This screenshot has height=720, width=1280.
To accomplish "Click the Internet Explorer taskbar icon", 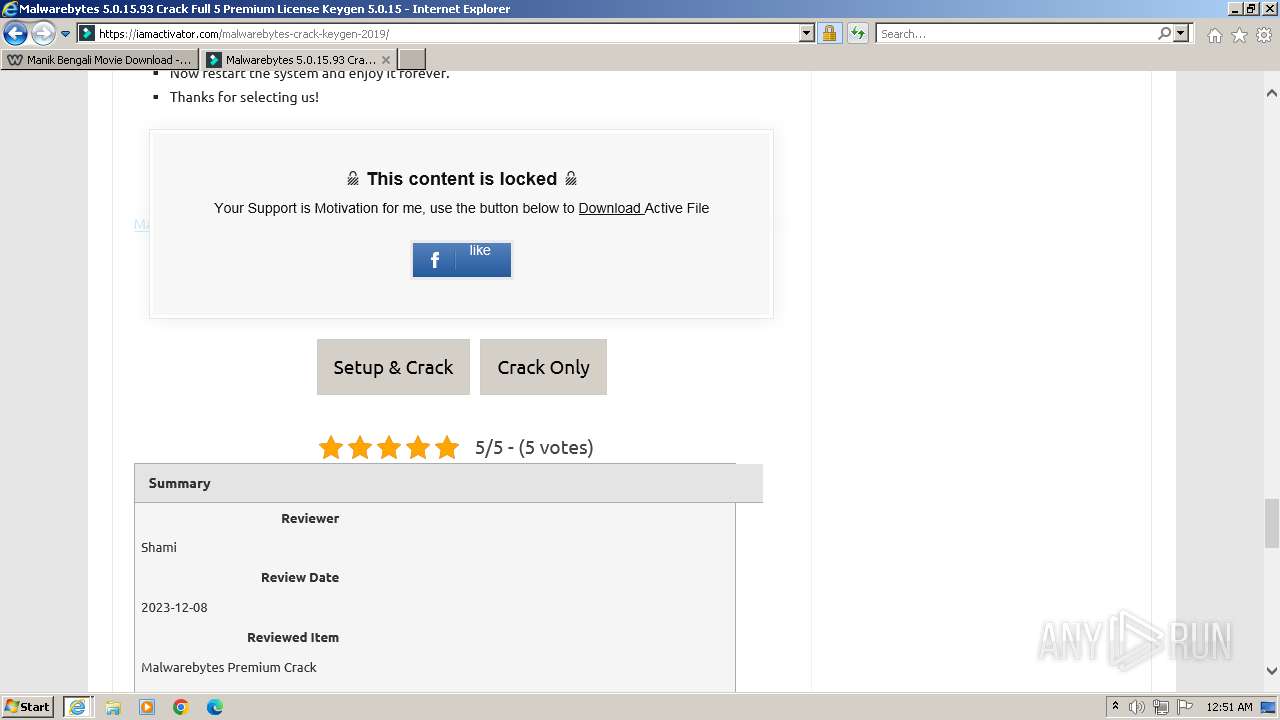I will 78,707.
